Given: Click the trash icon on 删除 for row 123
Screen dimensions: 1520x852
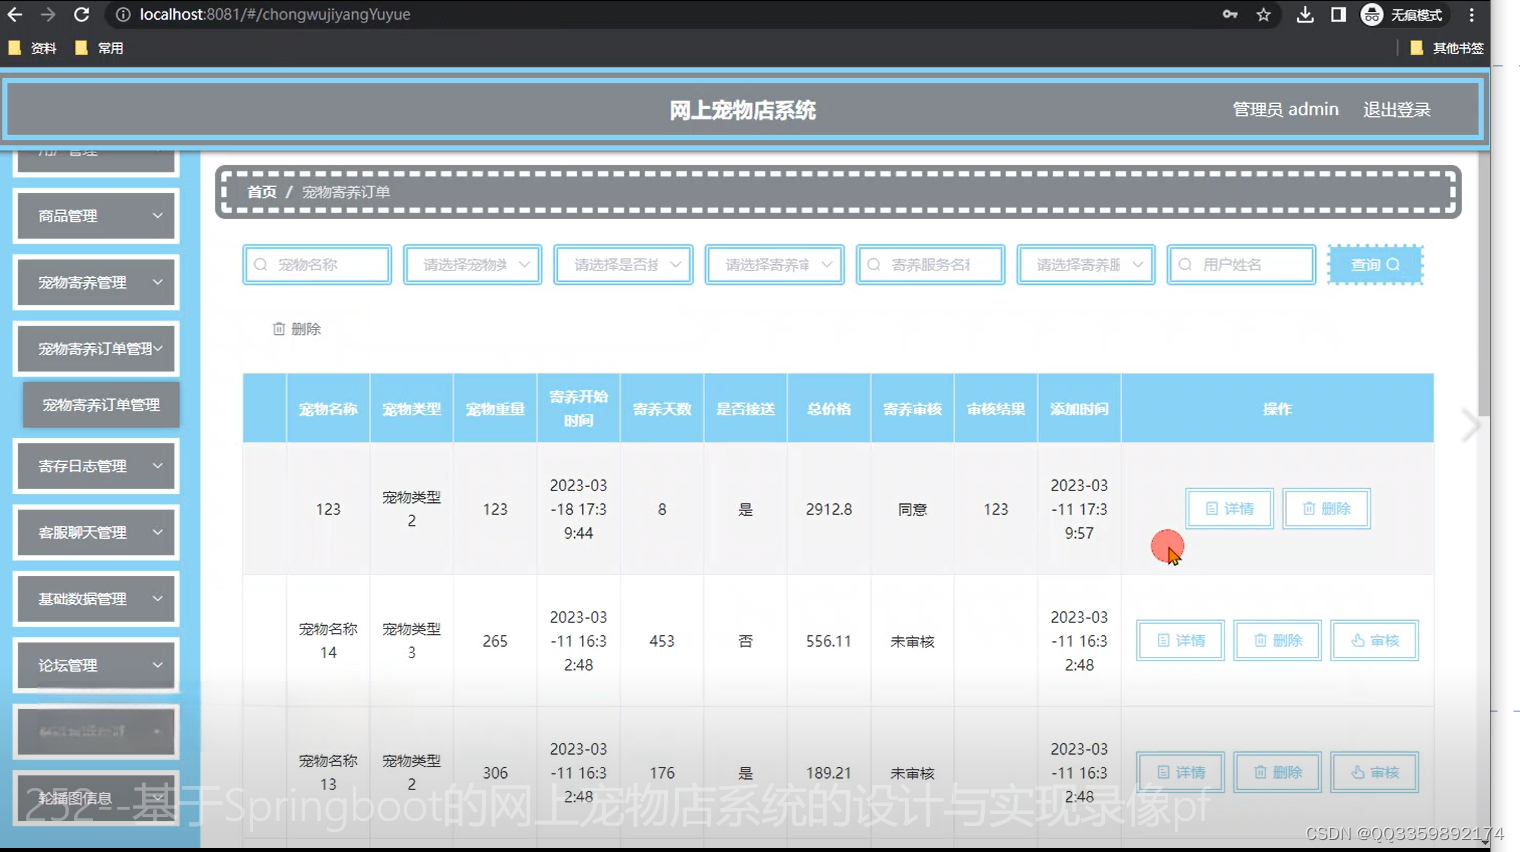Looking at the screenshot, I should (x=1309, y=509).
